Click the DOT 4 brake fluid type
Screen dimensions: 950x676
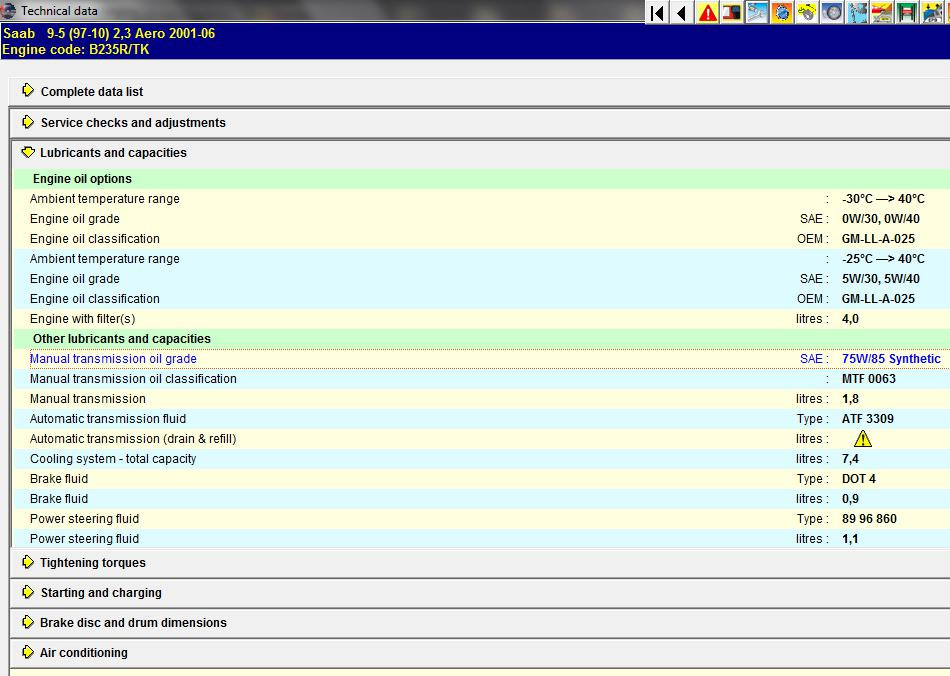point(859,479)
